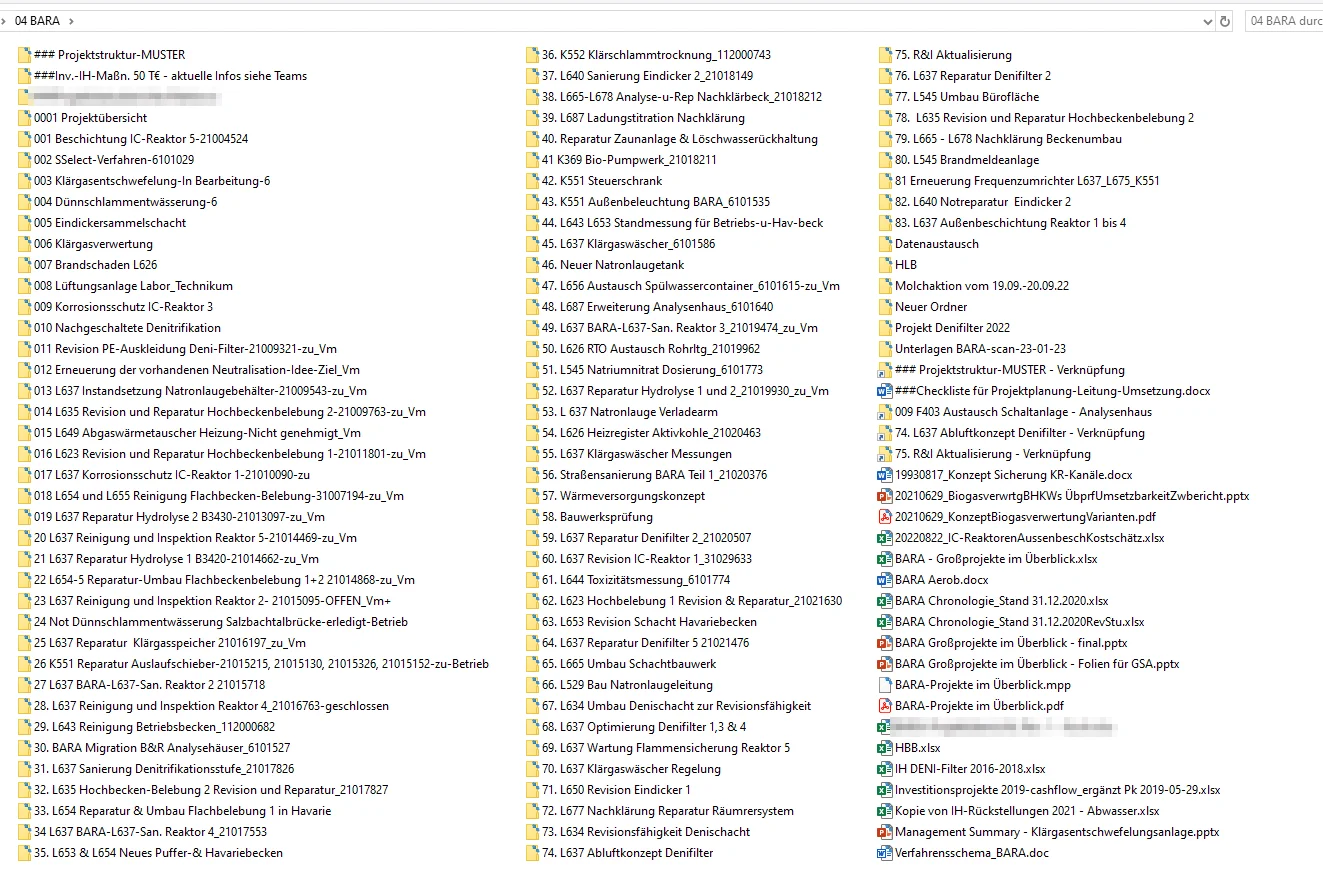Select Excel icon of IH DENI-Filter 2016-2018.xlsx
Viewport: 1323px width, 870px height.
(x=884, y=769)
